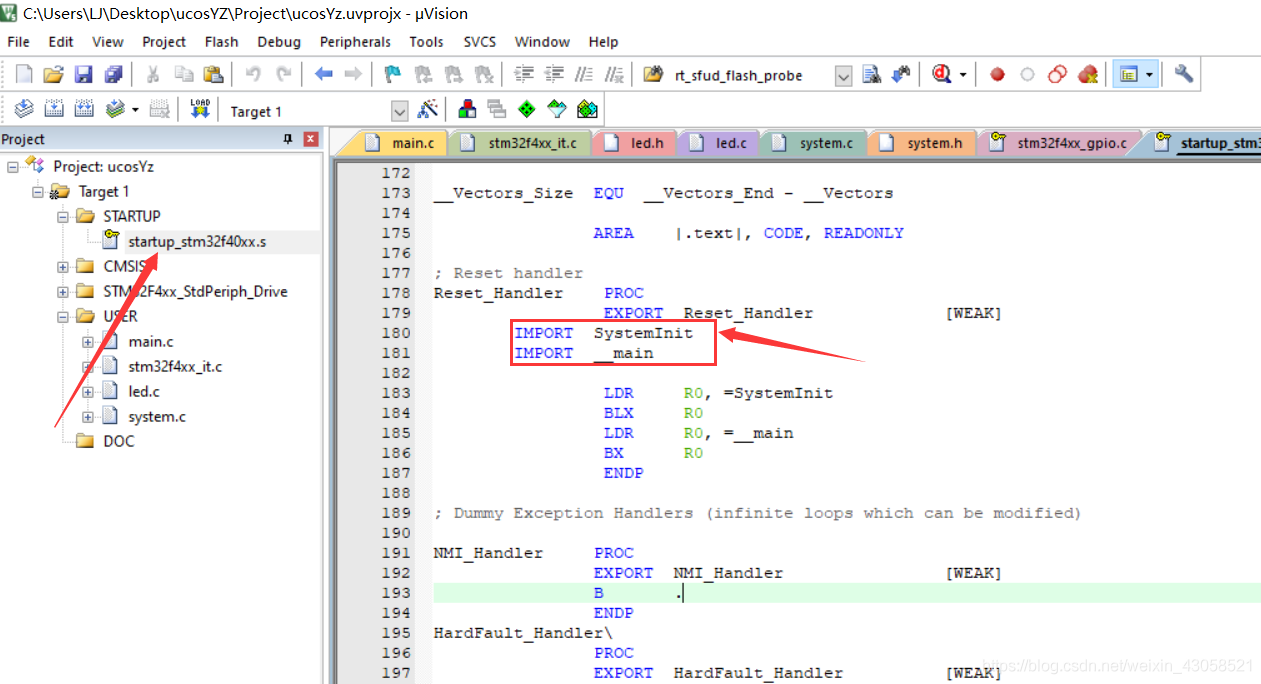Download to flash LOAD icon

199,109
